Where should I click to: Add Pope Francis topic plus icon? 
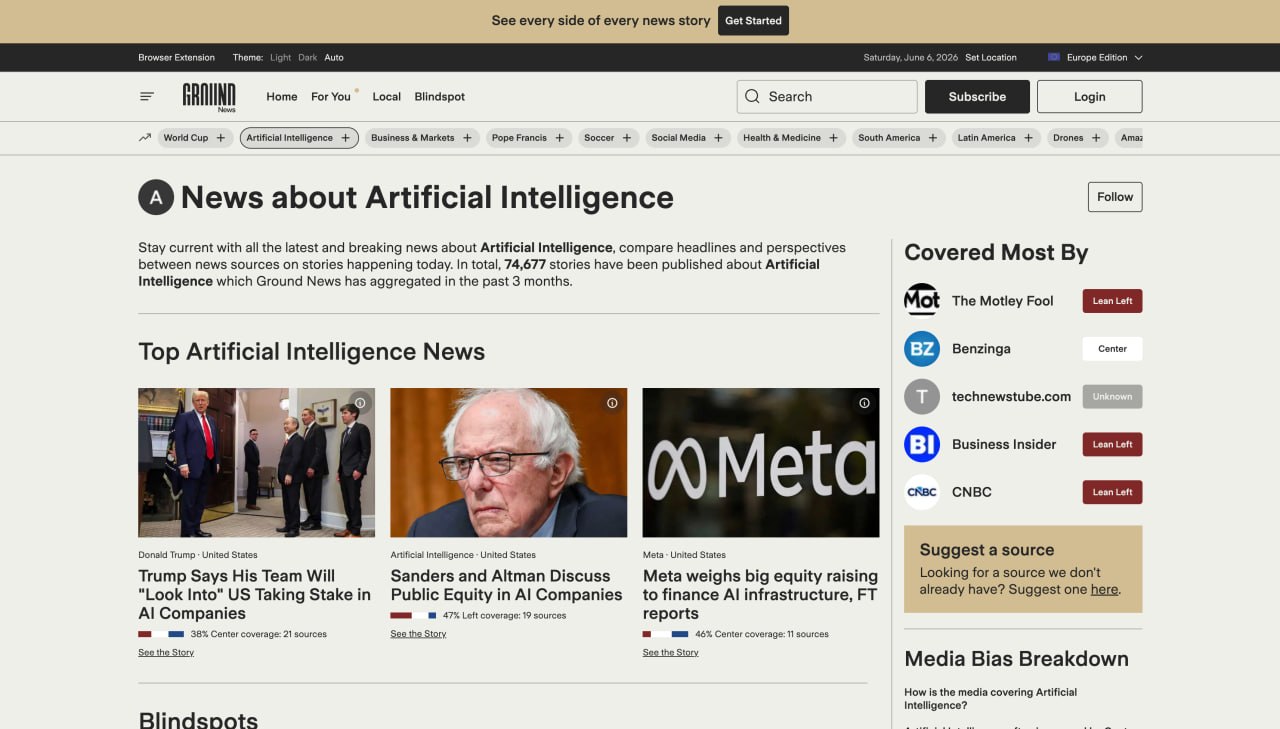click(x=560, y=138)
